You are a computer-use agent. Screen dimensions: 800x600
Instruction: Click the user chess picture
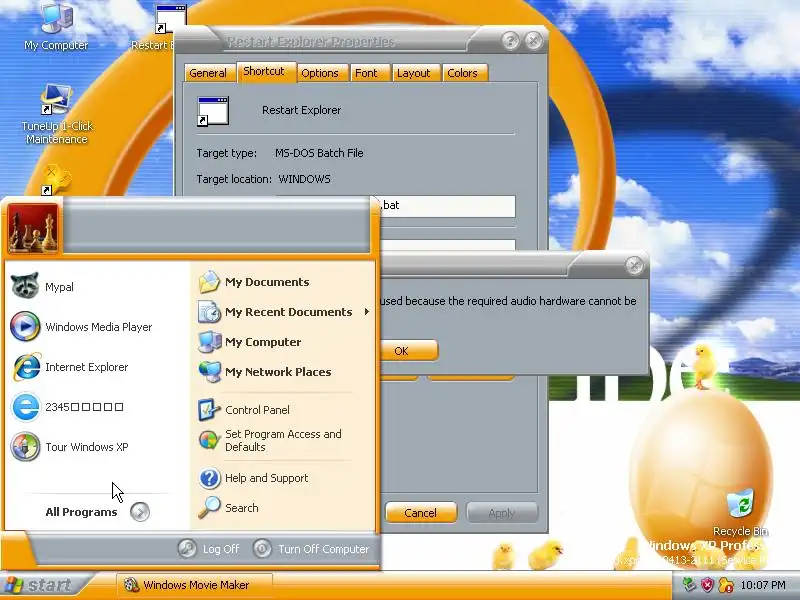click(x=33, y=228)
